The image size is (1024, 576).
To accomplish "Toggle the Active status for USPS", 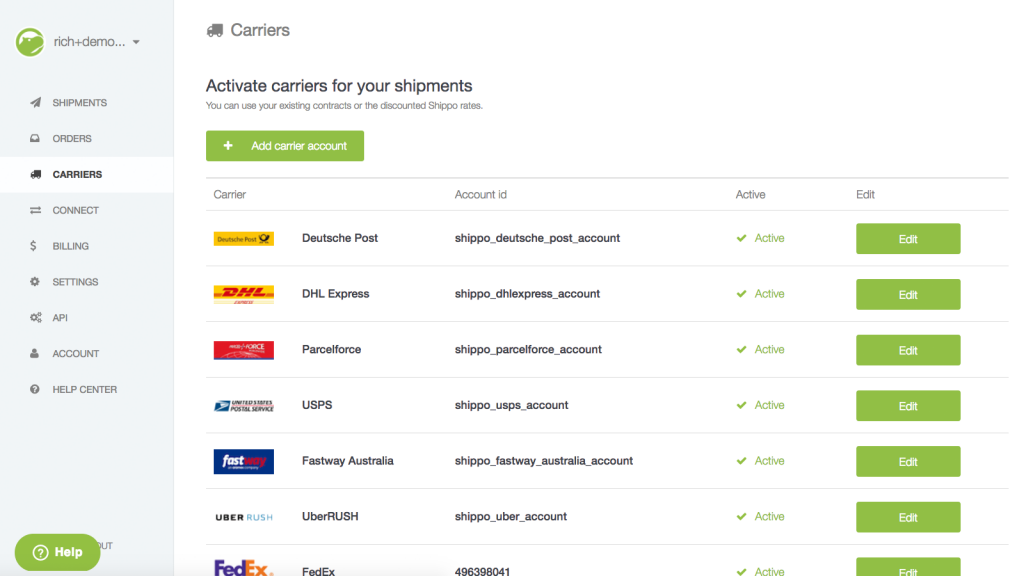I will [742, 405].
